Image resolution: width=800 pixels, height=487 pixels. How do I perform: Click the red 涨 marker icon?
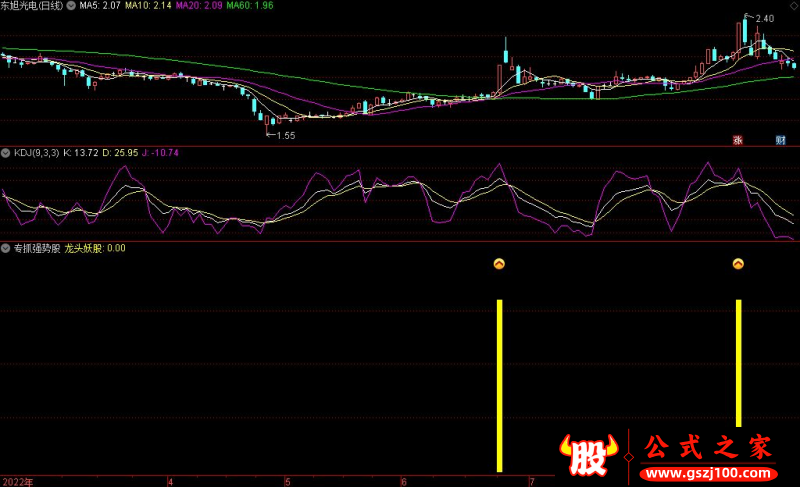(x=738, y=140)
